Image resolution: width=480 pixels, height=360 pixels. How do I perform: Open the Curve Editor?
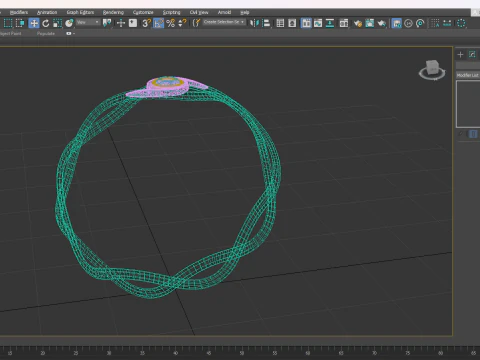318,23
